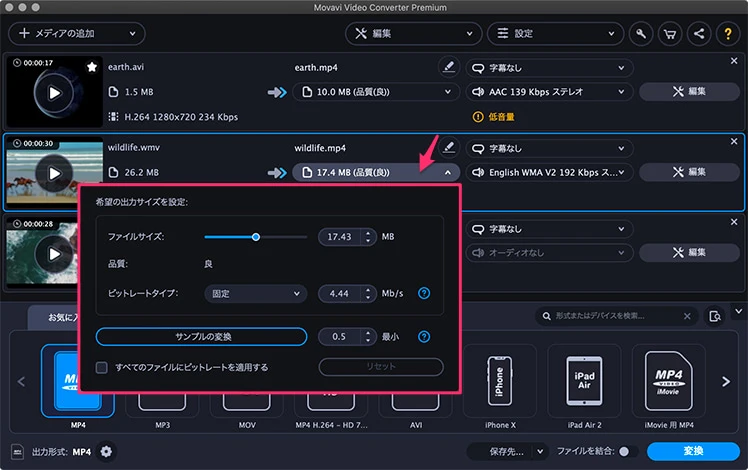Open save destination dropdown arrow
Image resolution: width=748 pixels, height=470 pixels.
[x=540, y=451]
